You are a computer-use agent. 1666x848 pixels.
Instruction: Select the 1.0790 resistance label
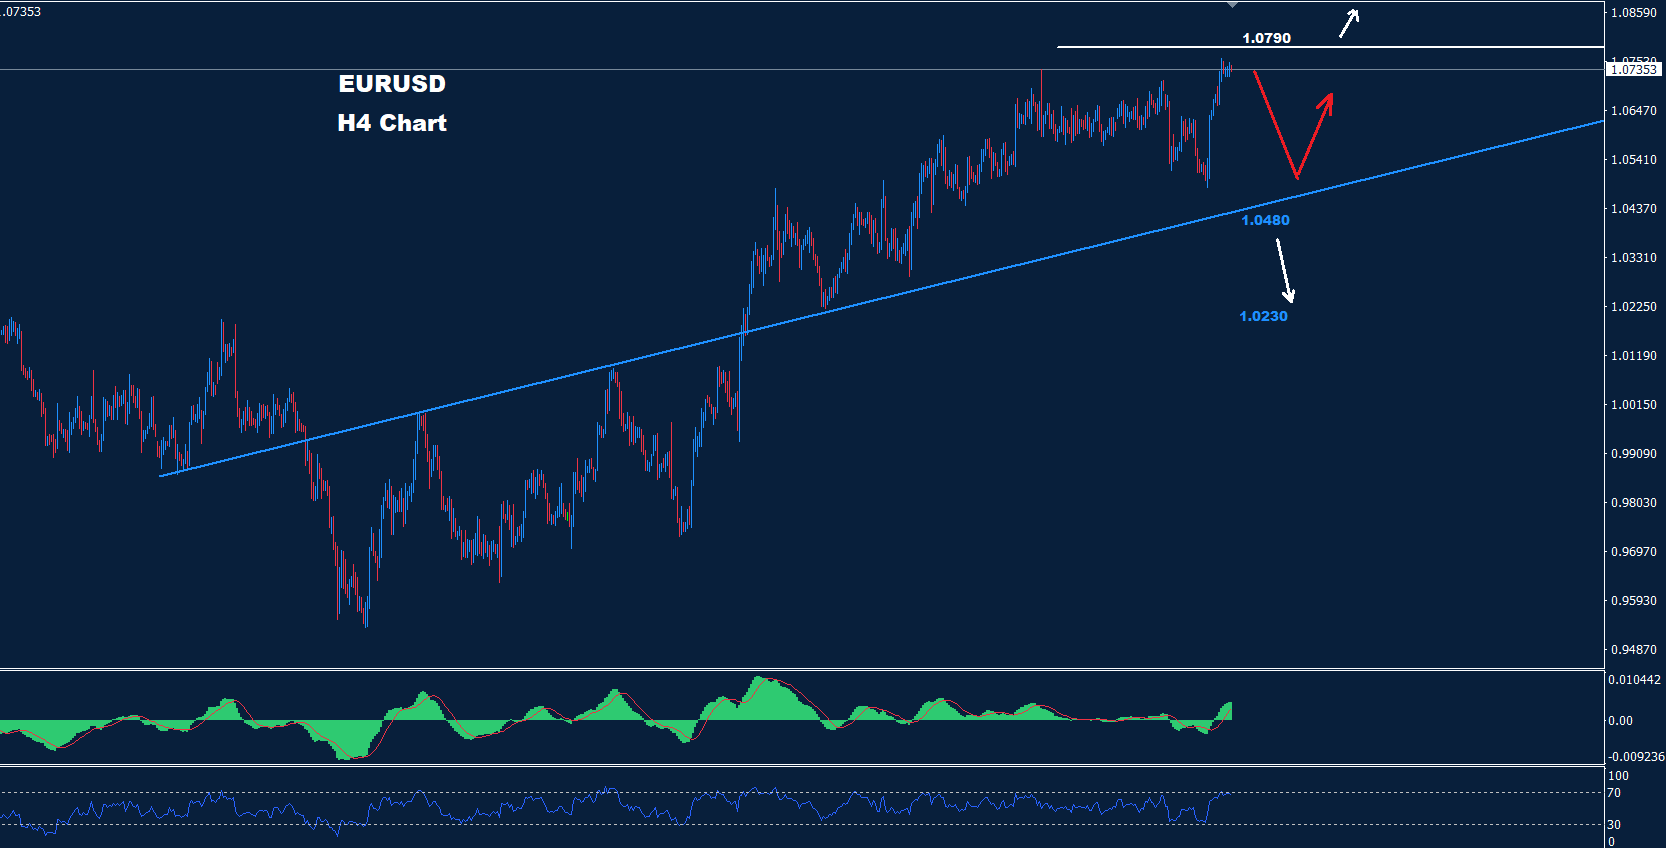(1266, 38)
